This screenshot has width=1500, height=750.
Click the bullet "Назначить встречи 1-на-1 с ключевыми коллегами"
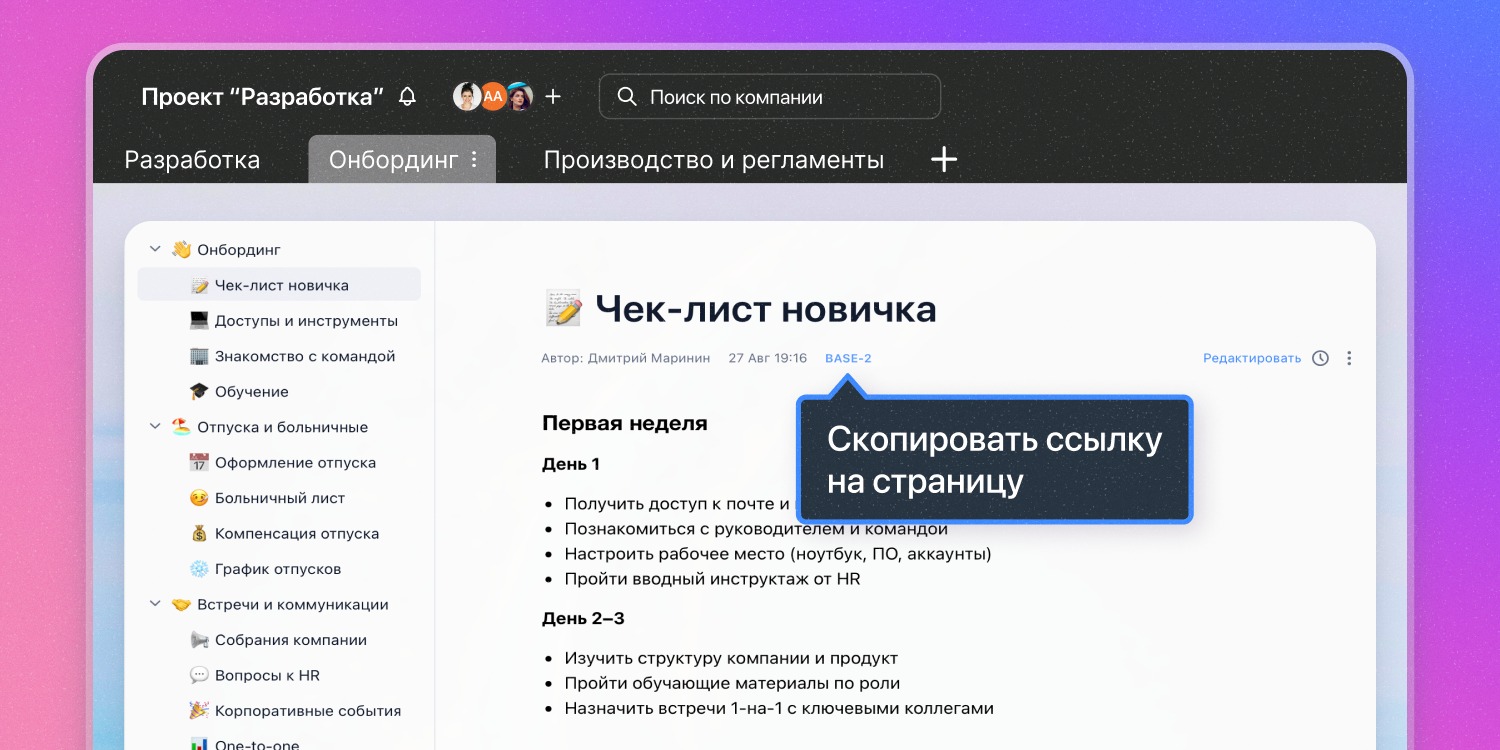point(779,708)
